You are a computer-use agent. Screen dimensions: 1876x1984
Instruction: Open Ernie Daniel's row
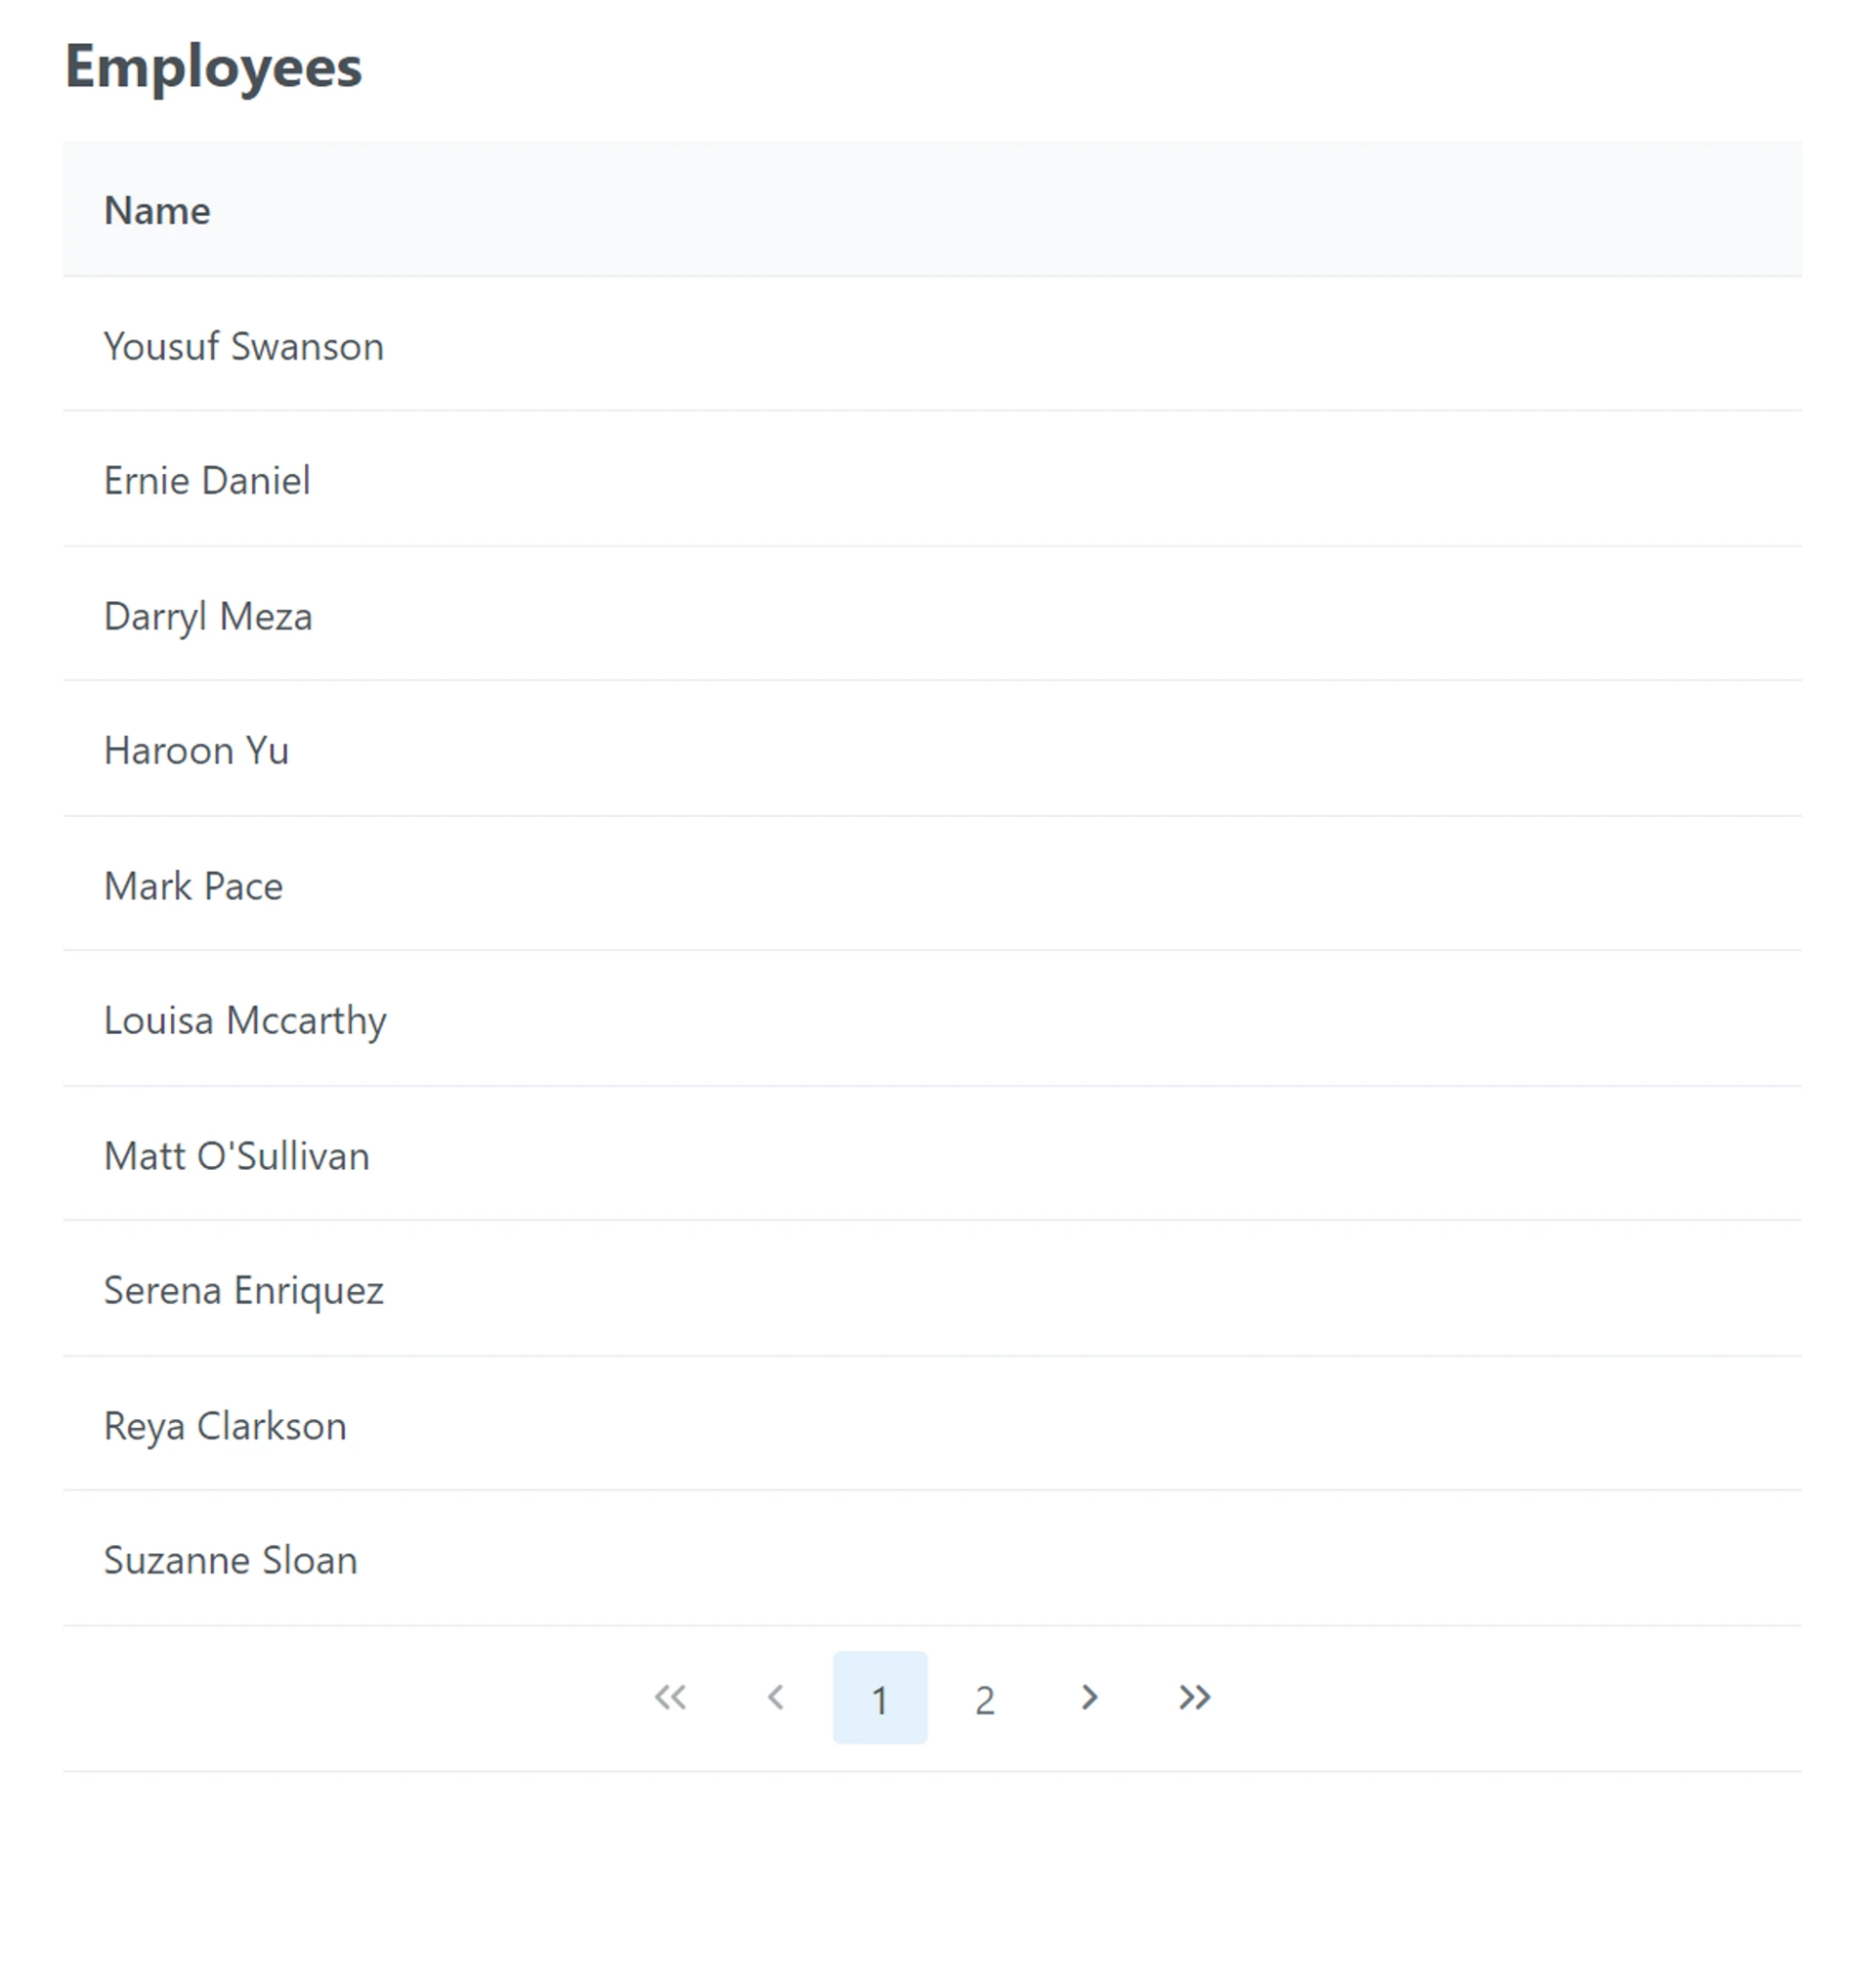pos(207,481)
